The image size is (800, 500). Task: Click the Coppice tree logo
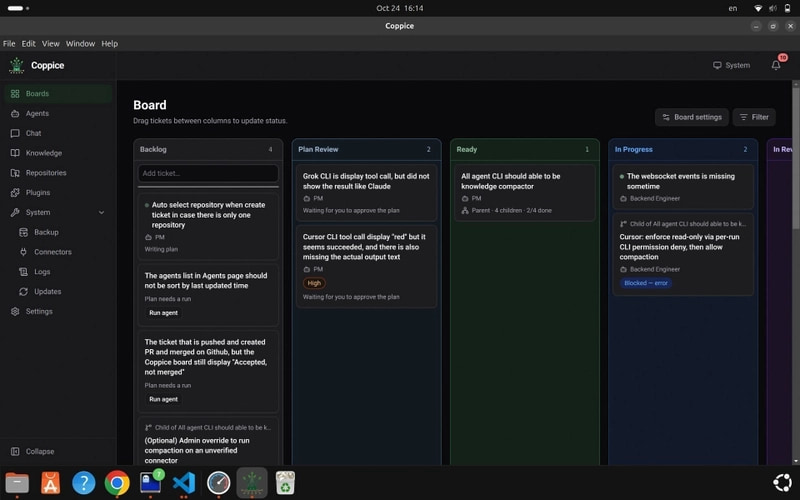pos(17,65)
